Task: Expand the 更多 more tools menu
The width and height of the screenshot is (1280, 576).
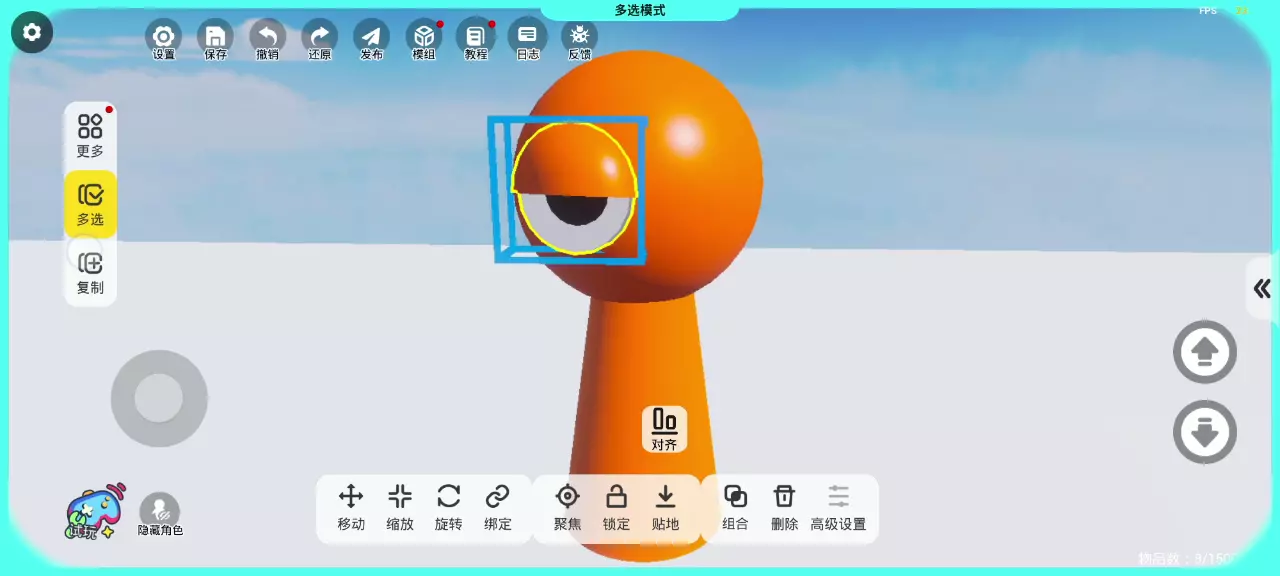Action: pyautogui.click(x=90, y=135)
